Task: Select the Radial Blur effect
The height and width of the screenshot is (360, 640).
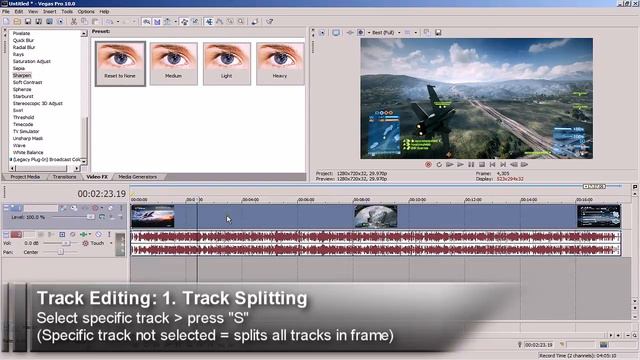Action: click(24, 47)
